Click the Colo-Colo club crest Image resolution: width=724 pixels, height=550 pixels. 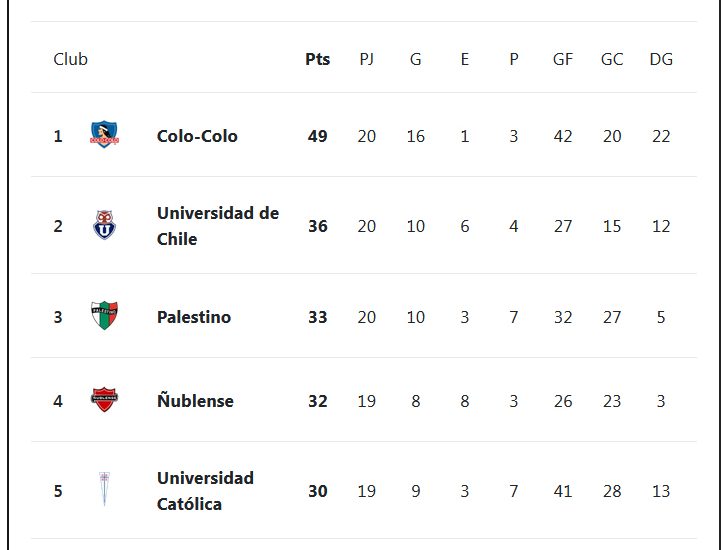(104, 134)
